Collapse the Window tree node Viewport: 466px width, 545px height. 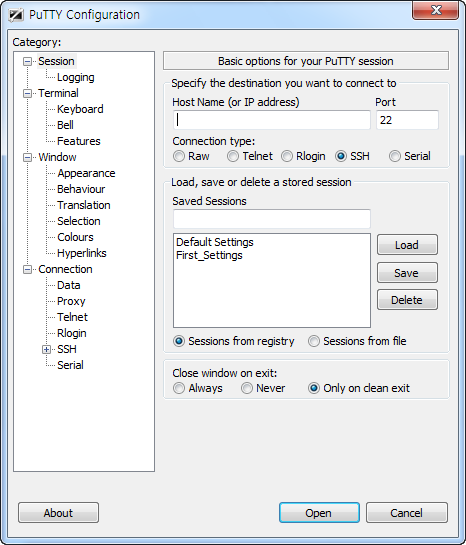coord(27,157)
